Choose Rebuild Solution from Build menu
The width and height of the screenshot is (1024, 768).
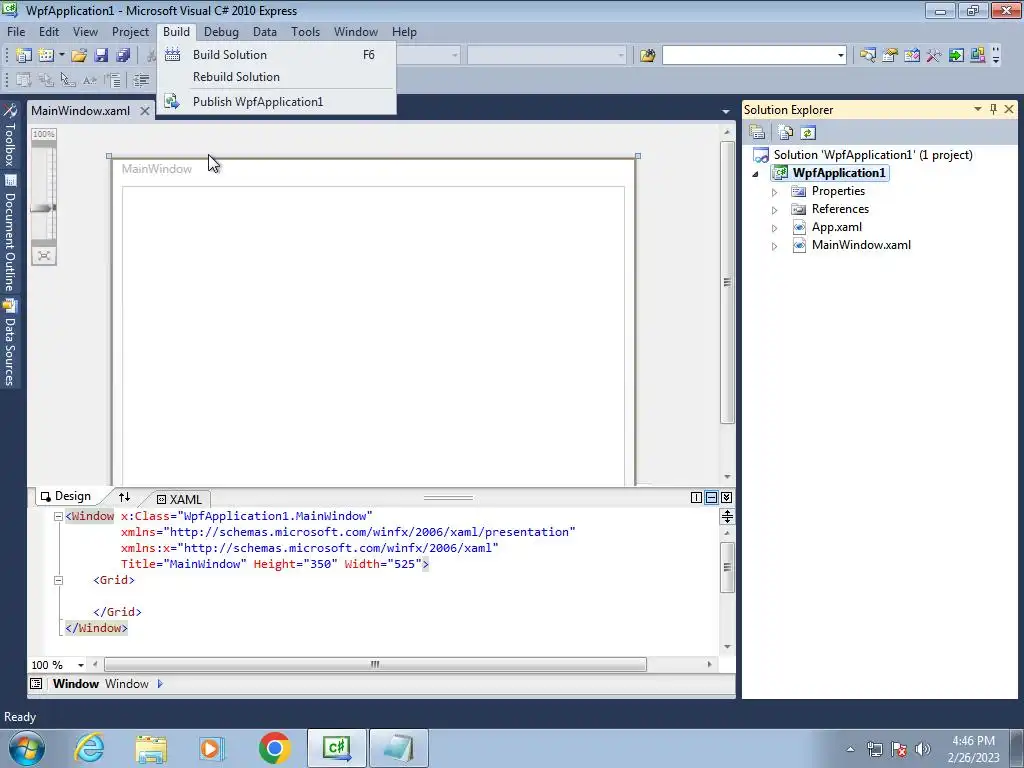[276, 76]
